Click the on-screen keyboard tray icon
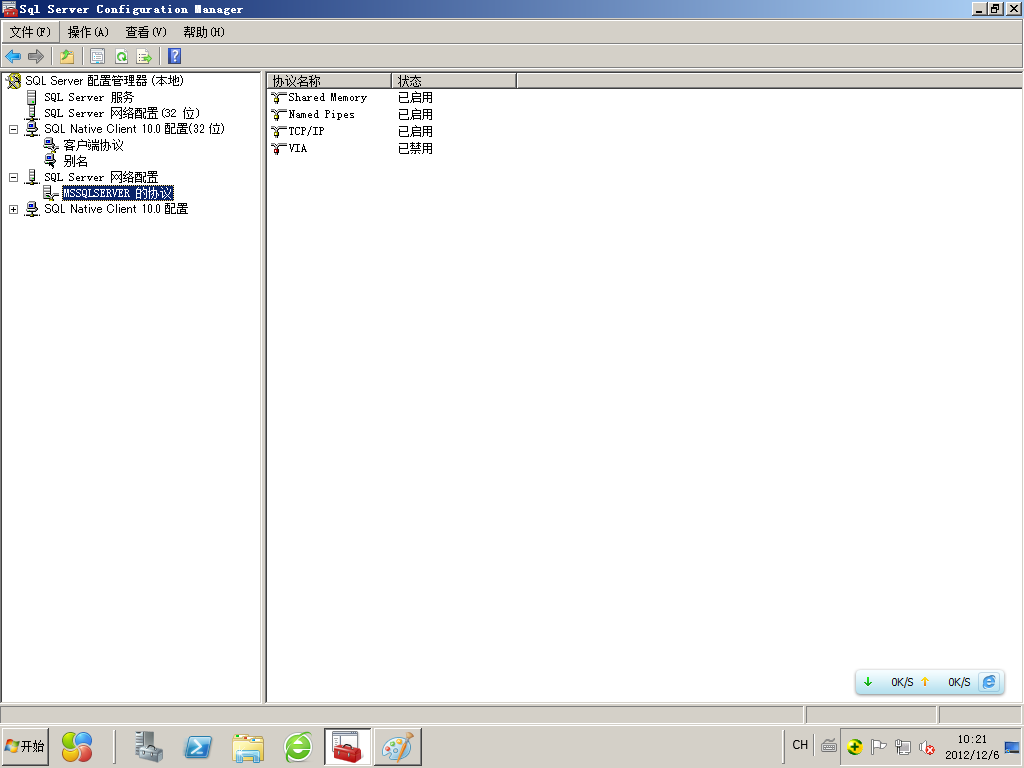Viewport: 1024px width, 768px height. [829, 746]
